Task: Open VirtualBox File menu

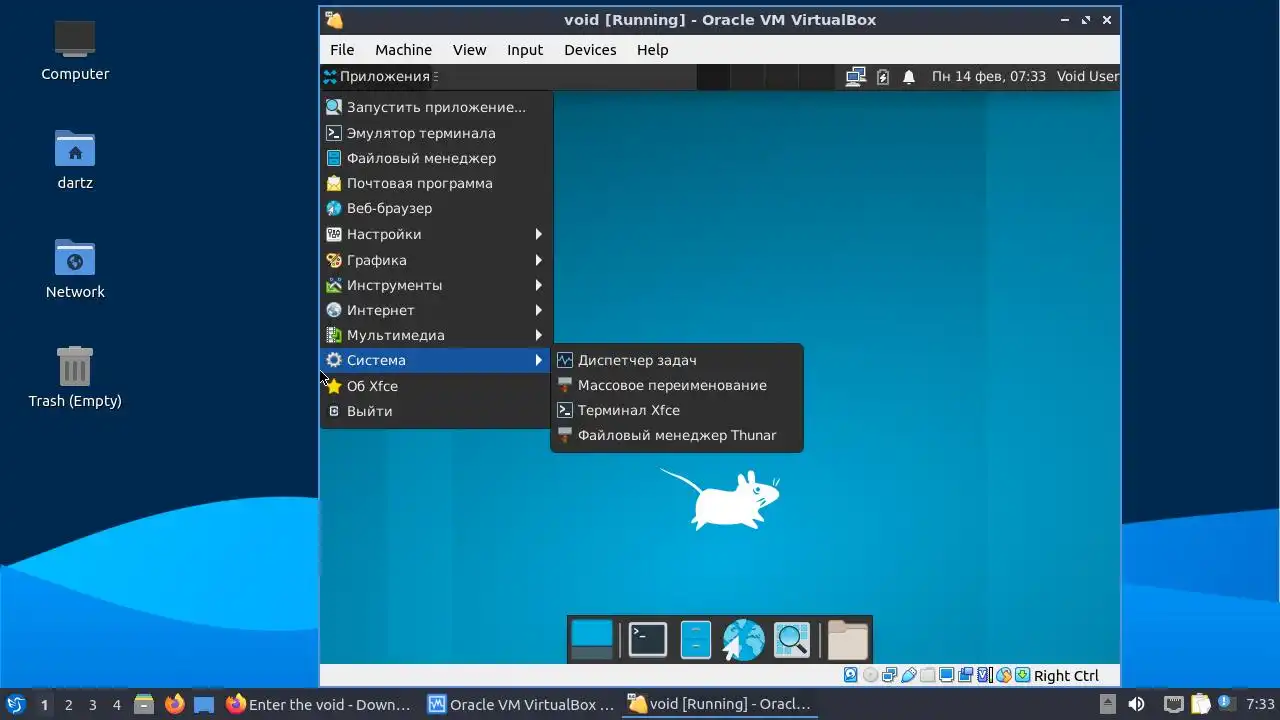Action: pos(342,49)
